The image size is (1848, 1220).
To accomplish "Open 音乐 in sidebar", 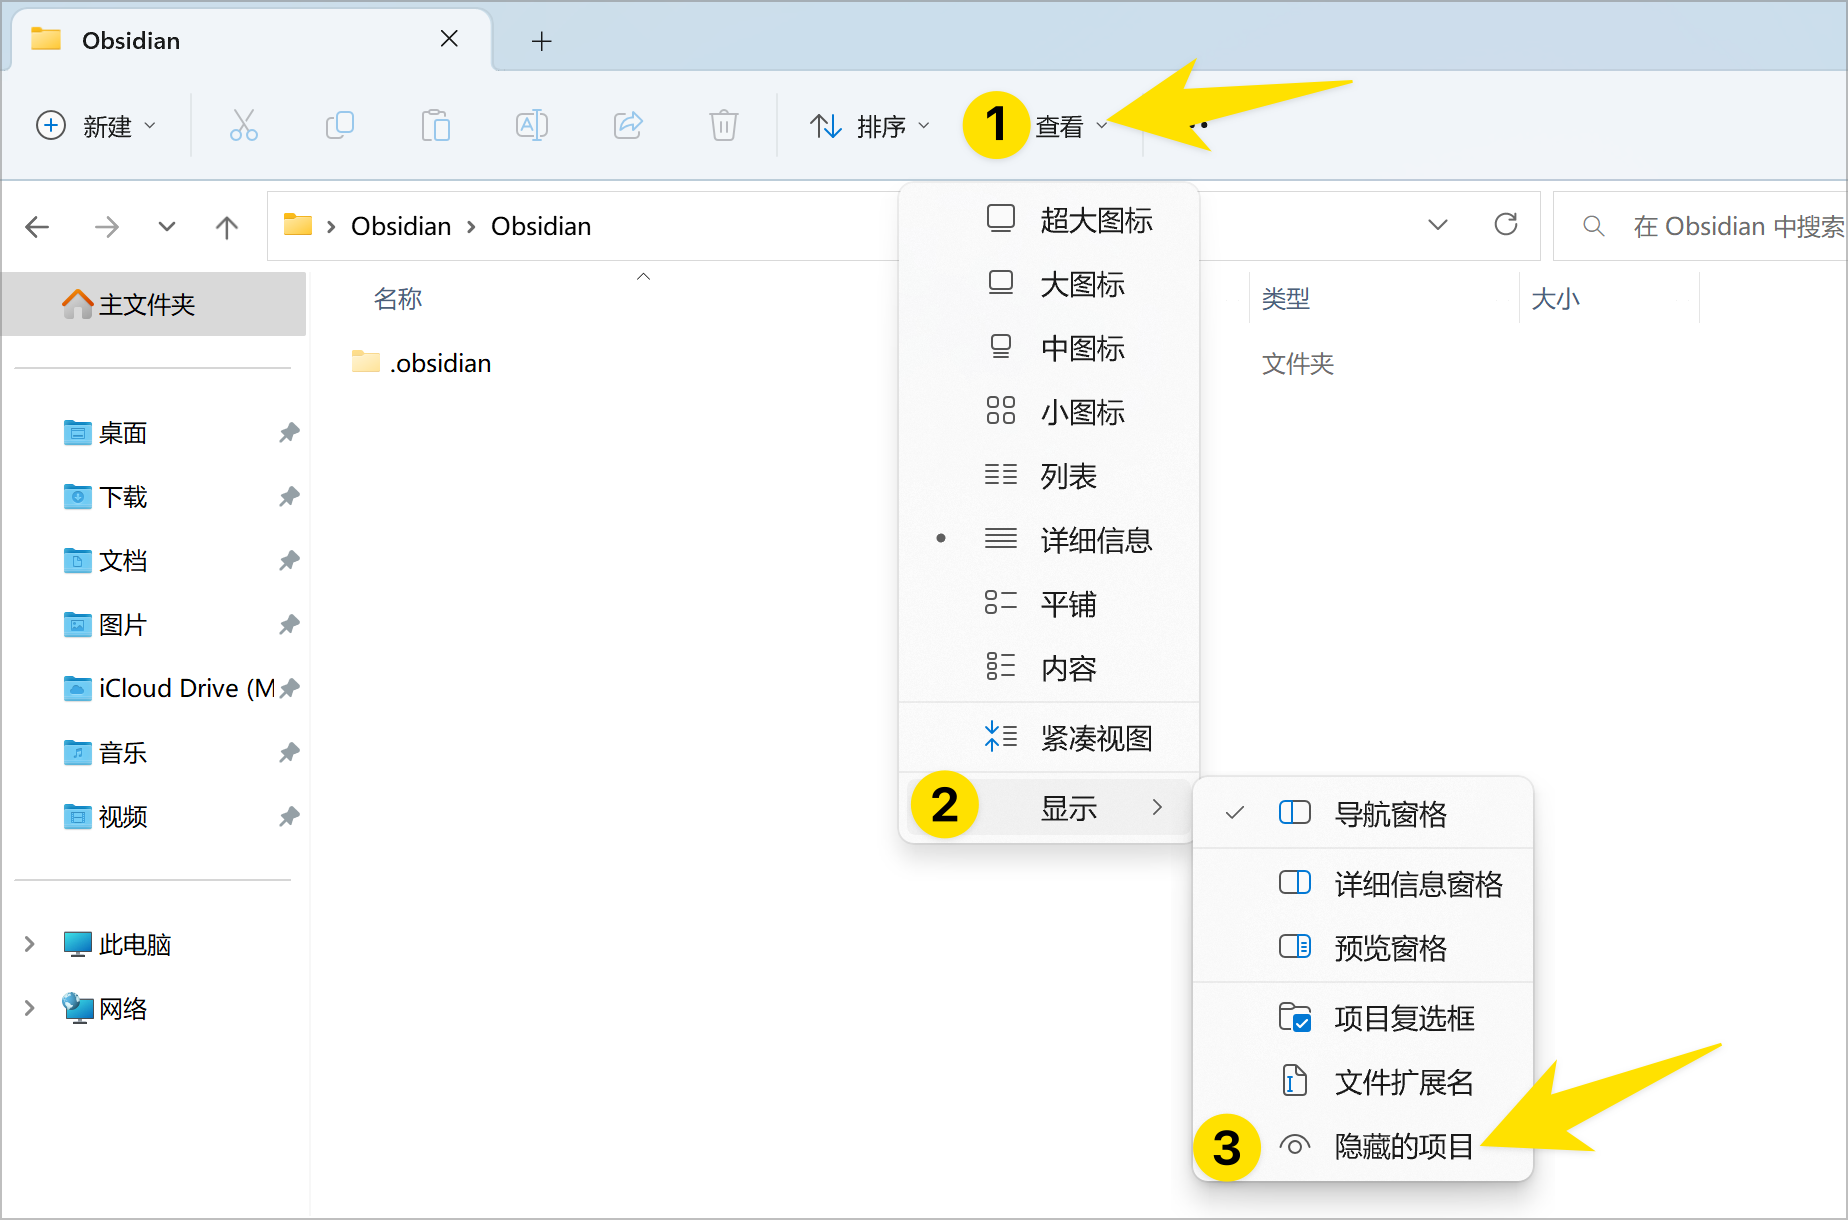I will pos(122,753).
